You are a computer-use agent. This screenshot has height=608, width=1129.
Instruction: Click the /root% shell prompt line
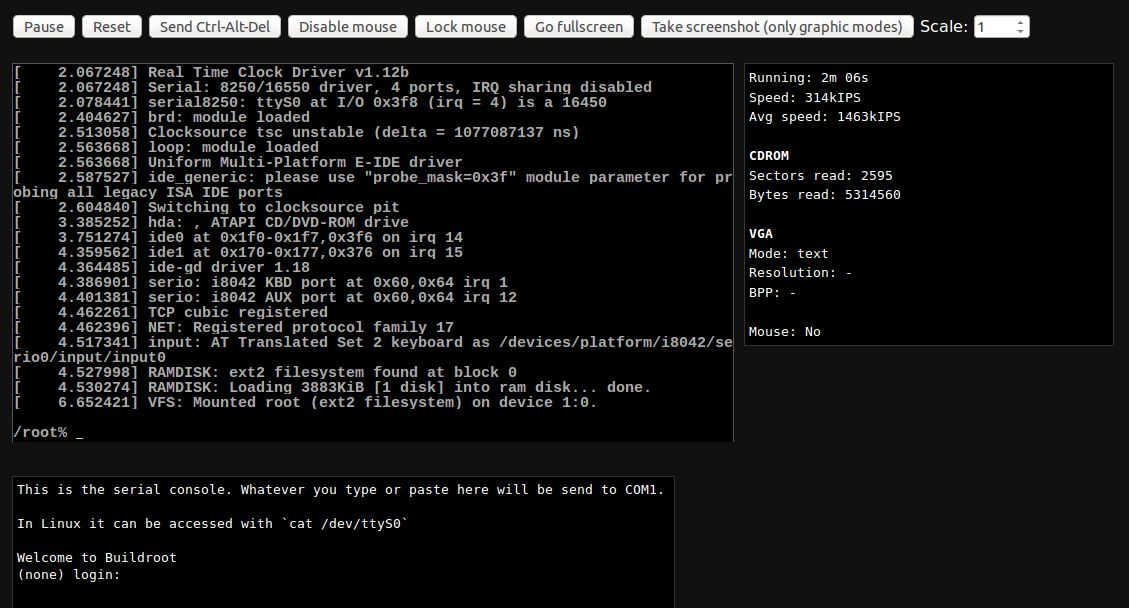[47, 432]
